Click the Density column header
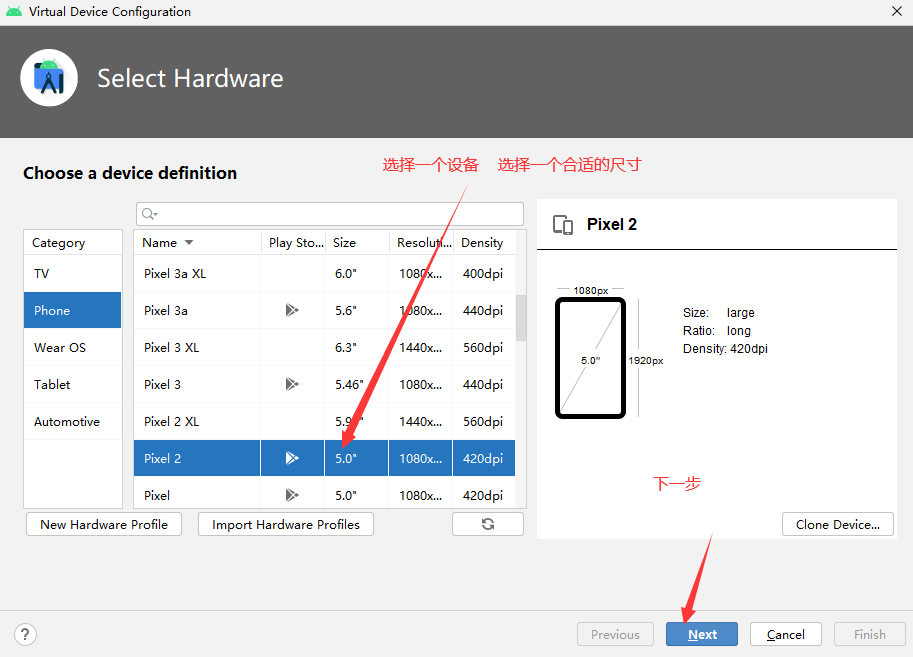Screen dimensions: 913x657 484,243
